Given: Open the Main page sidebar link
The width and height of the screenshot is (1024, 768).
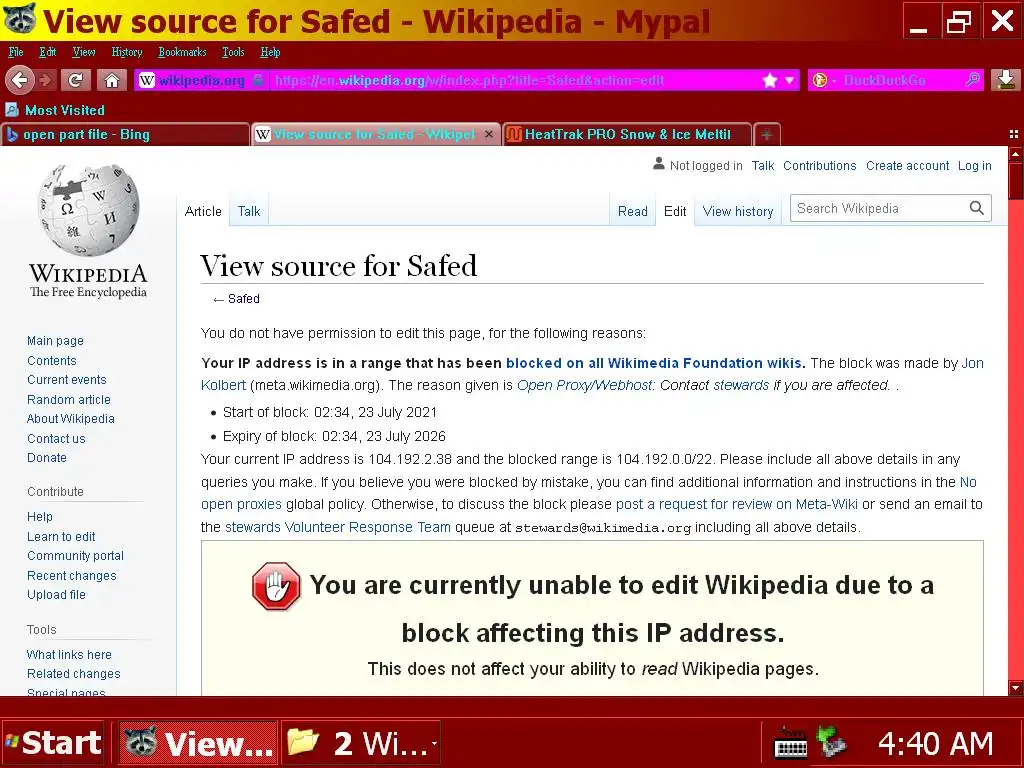Looking at the screenshot, I should tap(56, 341).
